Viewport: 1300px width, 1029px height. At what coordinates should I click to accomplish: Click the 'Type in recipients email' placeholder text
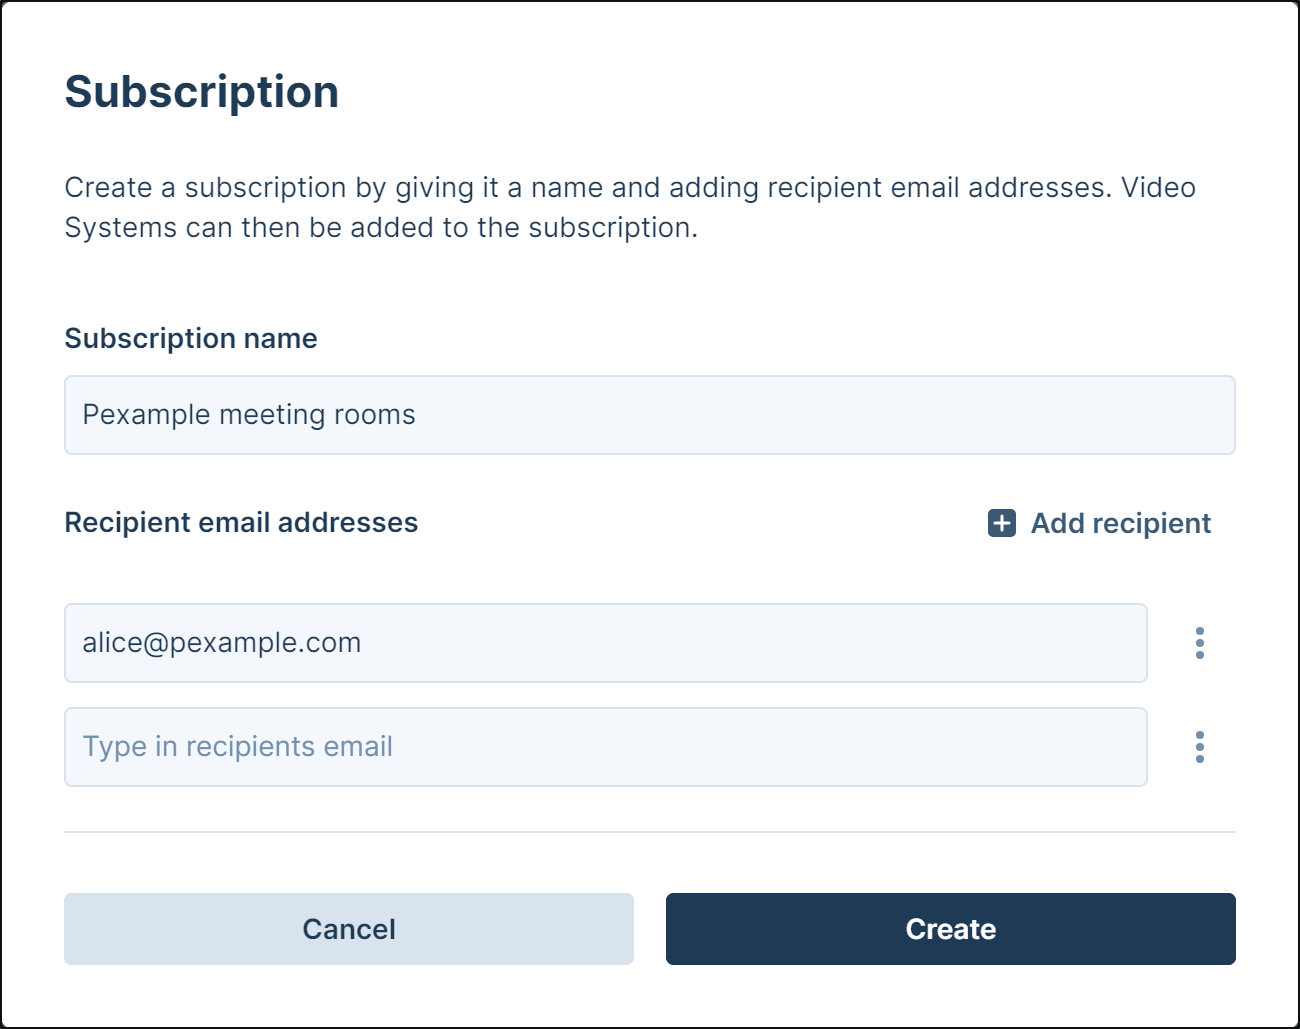[238, 747]
